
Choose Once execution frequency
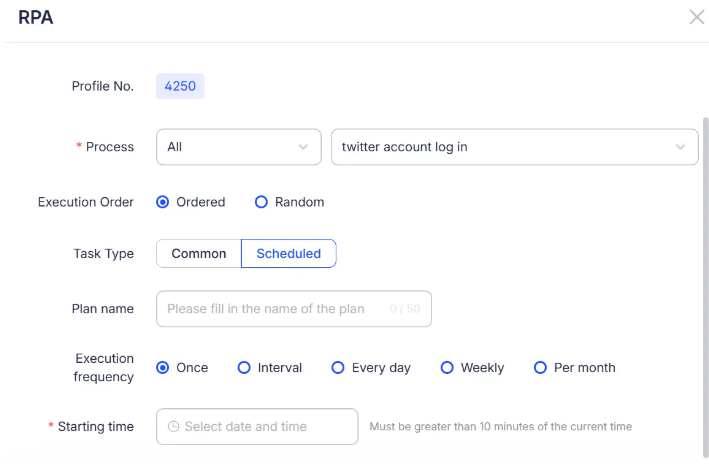[162, 368]
